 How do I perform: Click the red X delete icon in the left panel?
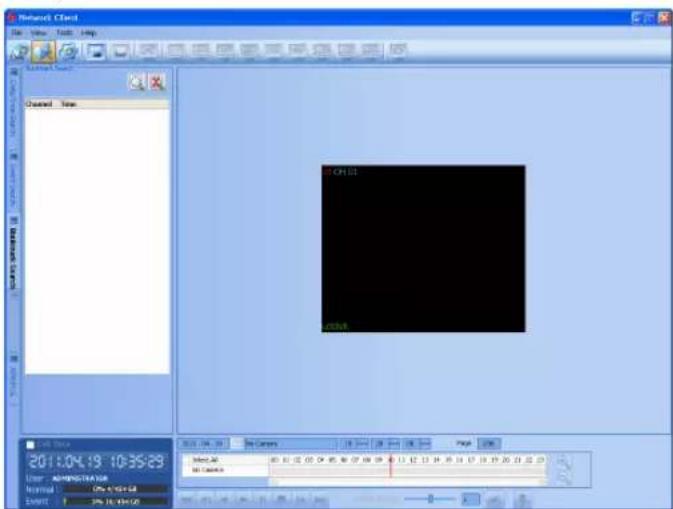[157, 82]
